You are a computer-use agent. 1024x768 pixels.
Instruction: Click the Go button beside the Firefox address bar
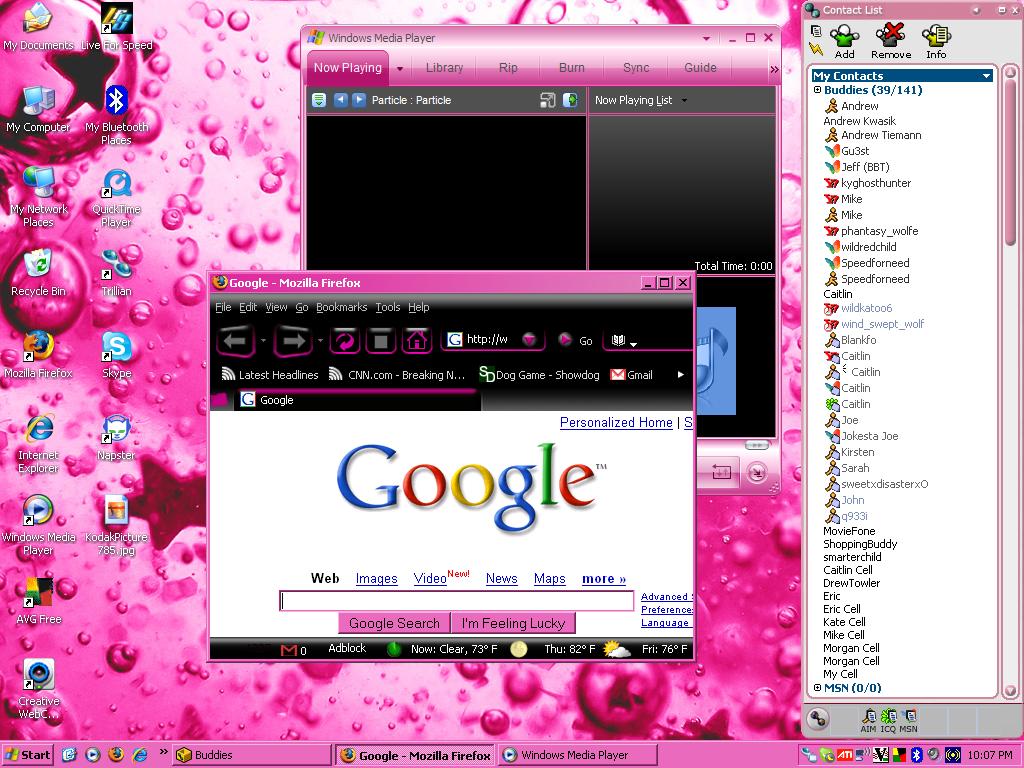pyautogui.click(x=575, y=340)
